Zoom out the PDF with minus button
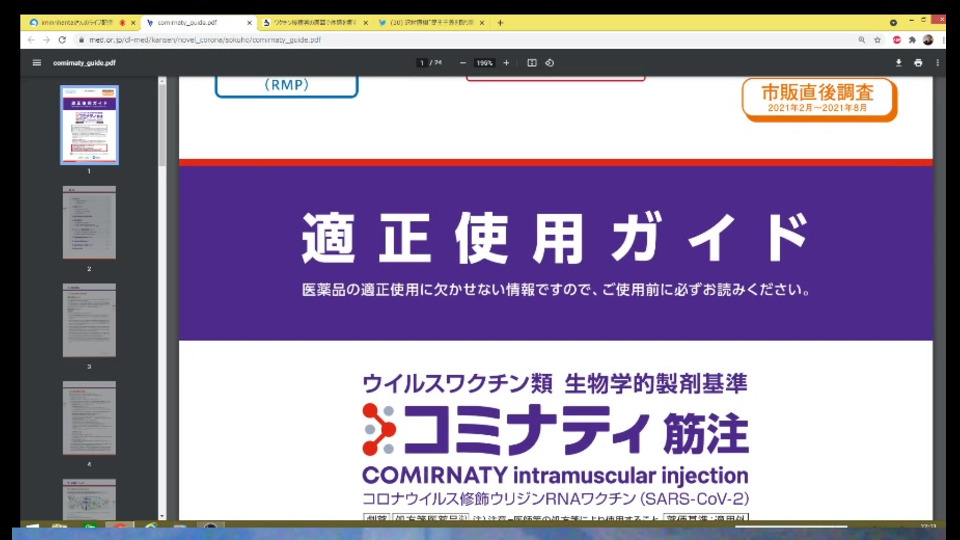The height and width of the screenshot is (540, 960). (463, 62)
